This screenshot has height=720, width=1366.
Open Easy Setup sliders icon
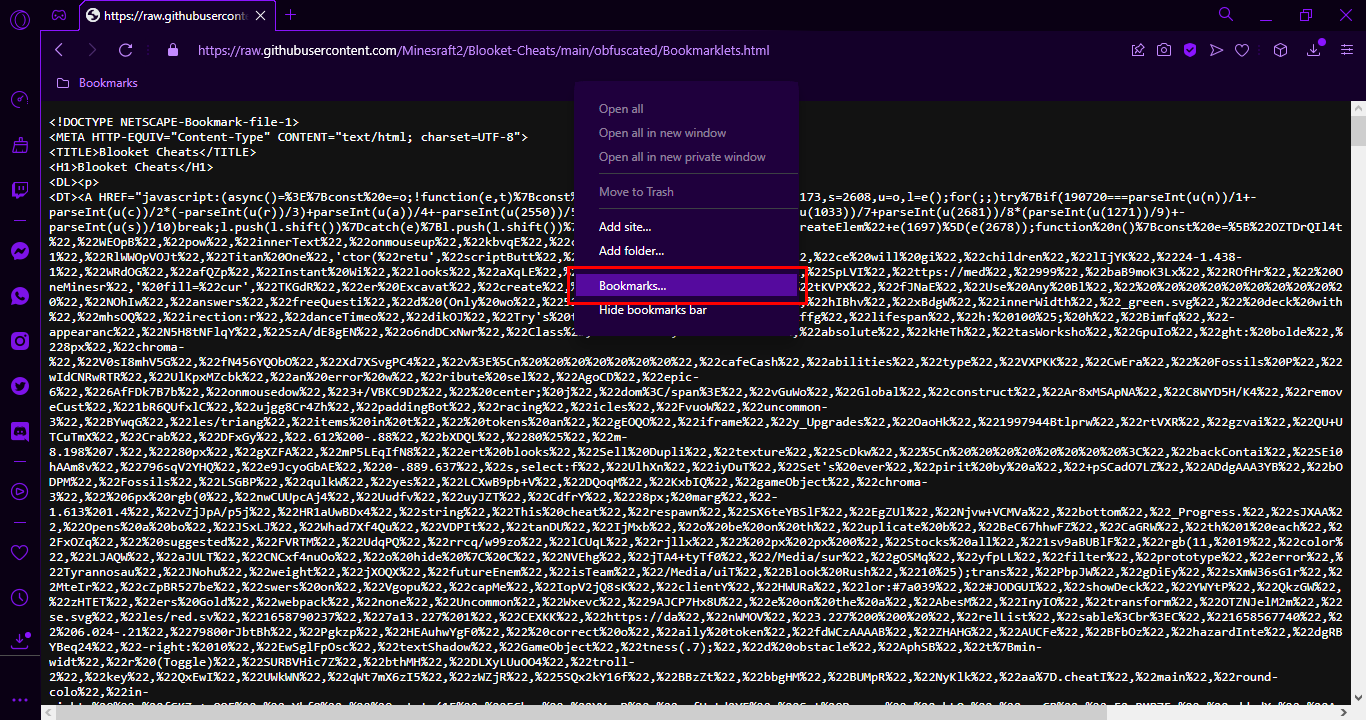pos(1346,50)
